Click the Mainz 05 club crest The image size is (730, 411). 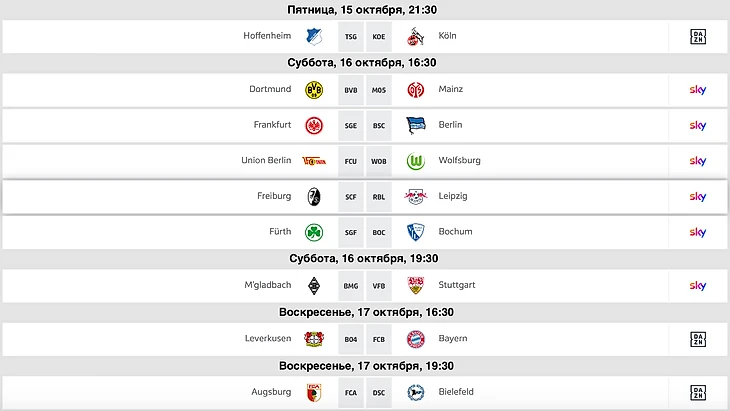[416, 90]
